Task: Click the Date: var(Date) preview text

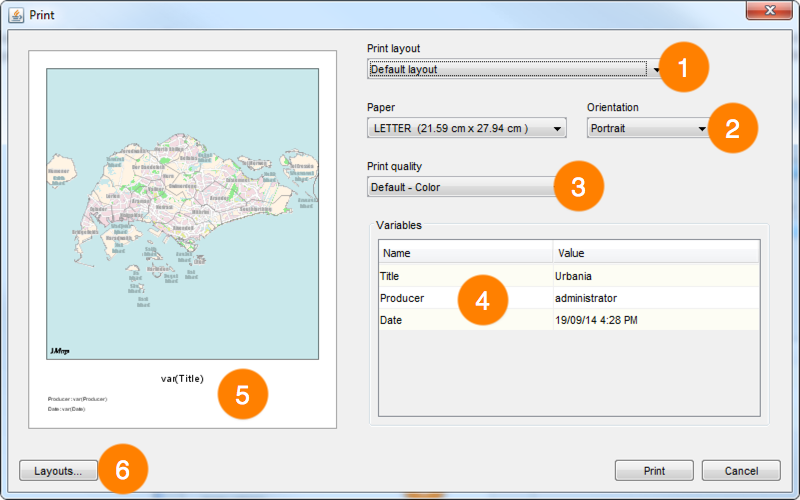Action: [66, 409]
